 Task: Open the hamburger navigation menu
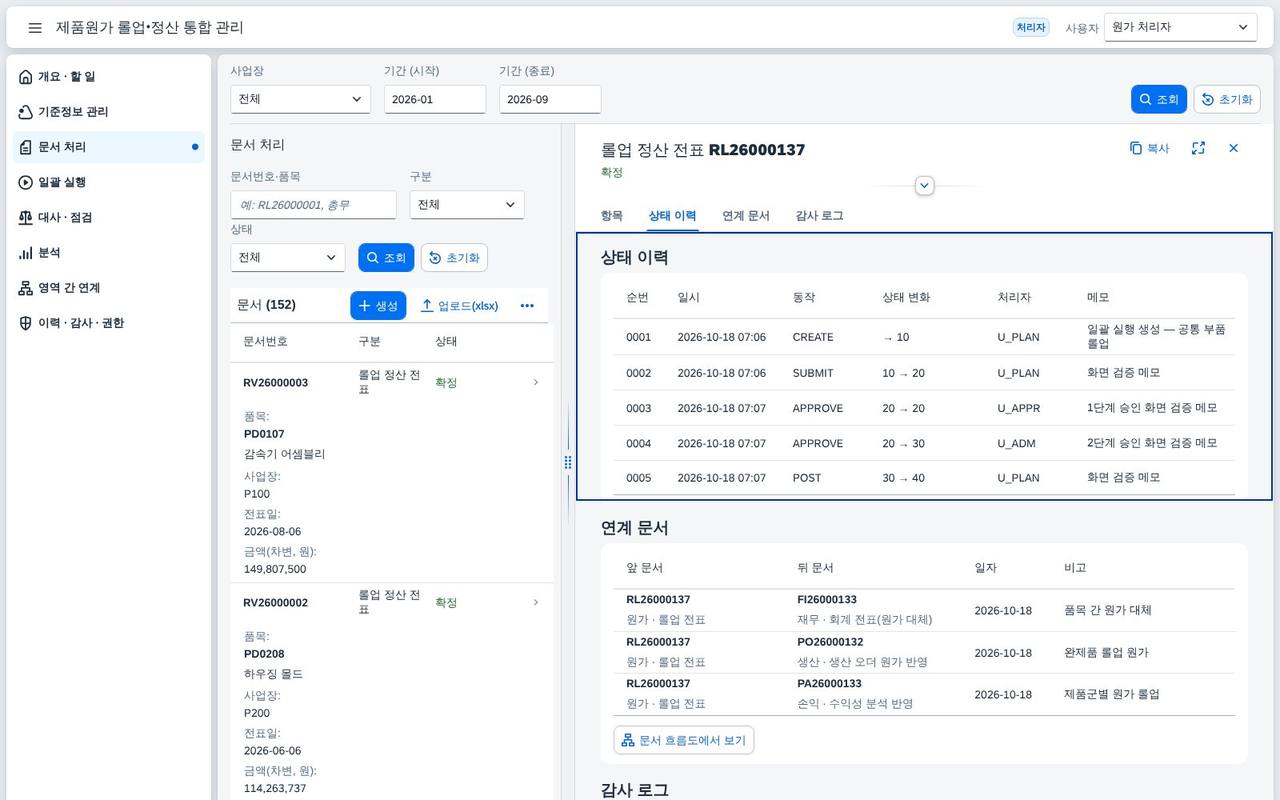click(x=35, y=28)
